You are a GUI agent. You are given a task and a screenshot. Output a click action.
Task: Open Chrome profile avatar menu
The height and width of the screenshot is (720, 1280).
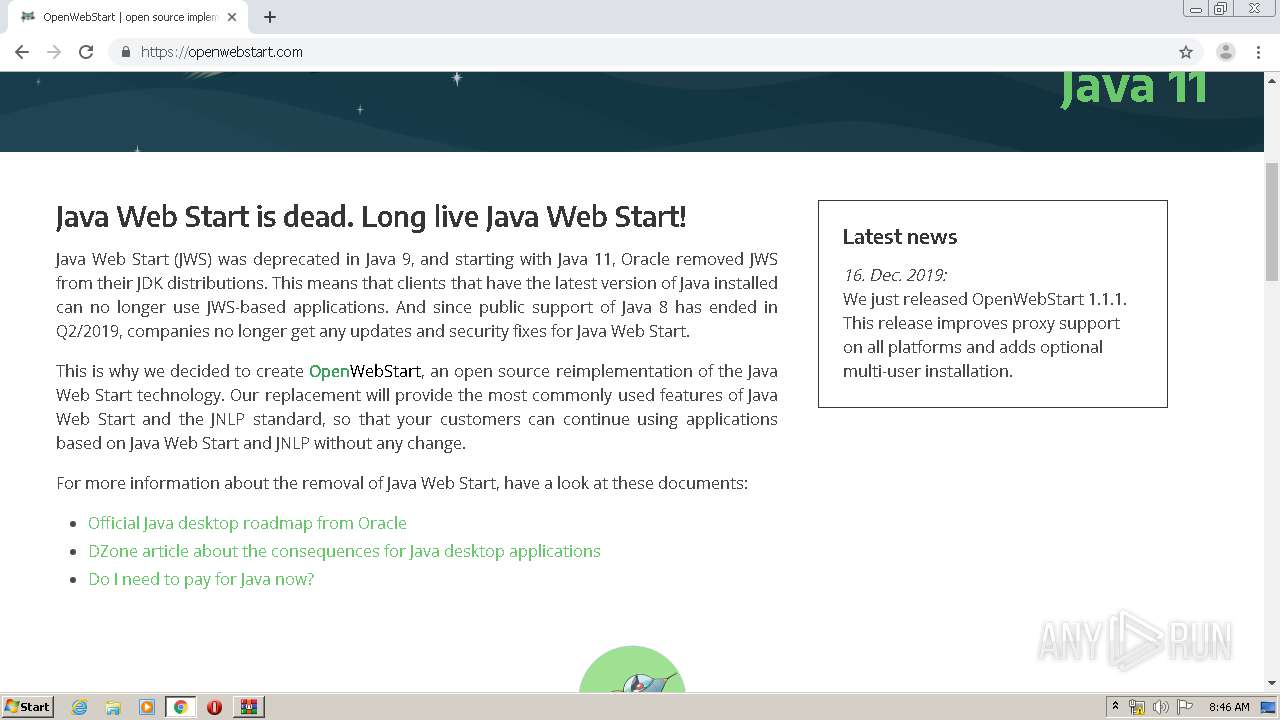pyautogui.click(x=1225, y=52)
